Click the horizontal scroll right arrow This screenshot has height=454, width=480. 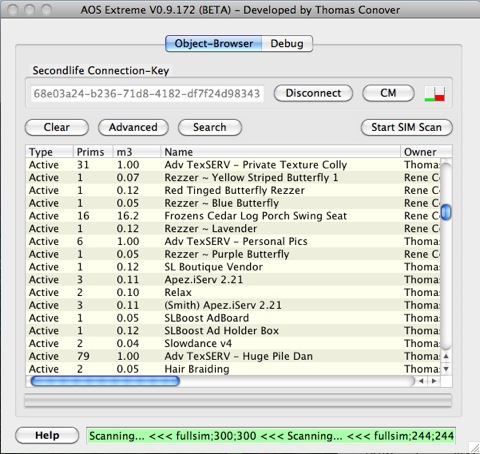tap(434, 381)
